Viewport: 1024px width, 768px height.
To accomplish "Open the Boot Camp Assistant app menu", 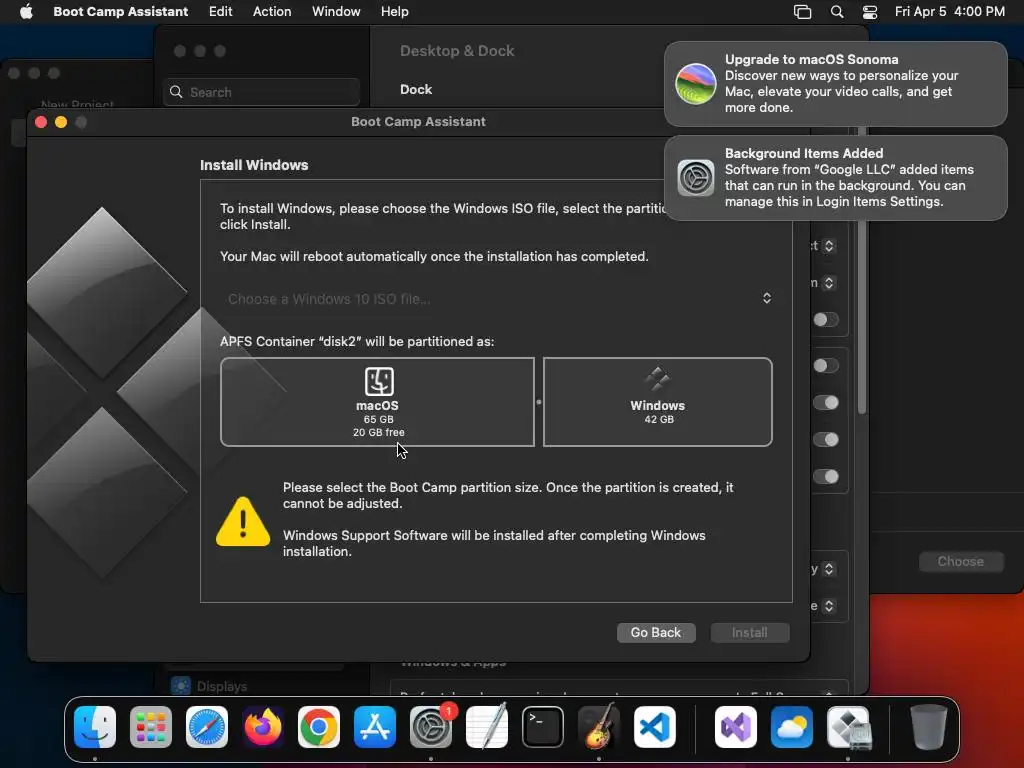I will click(x=120, y=12).
